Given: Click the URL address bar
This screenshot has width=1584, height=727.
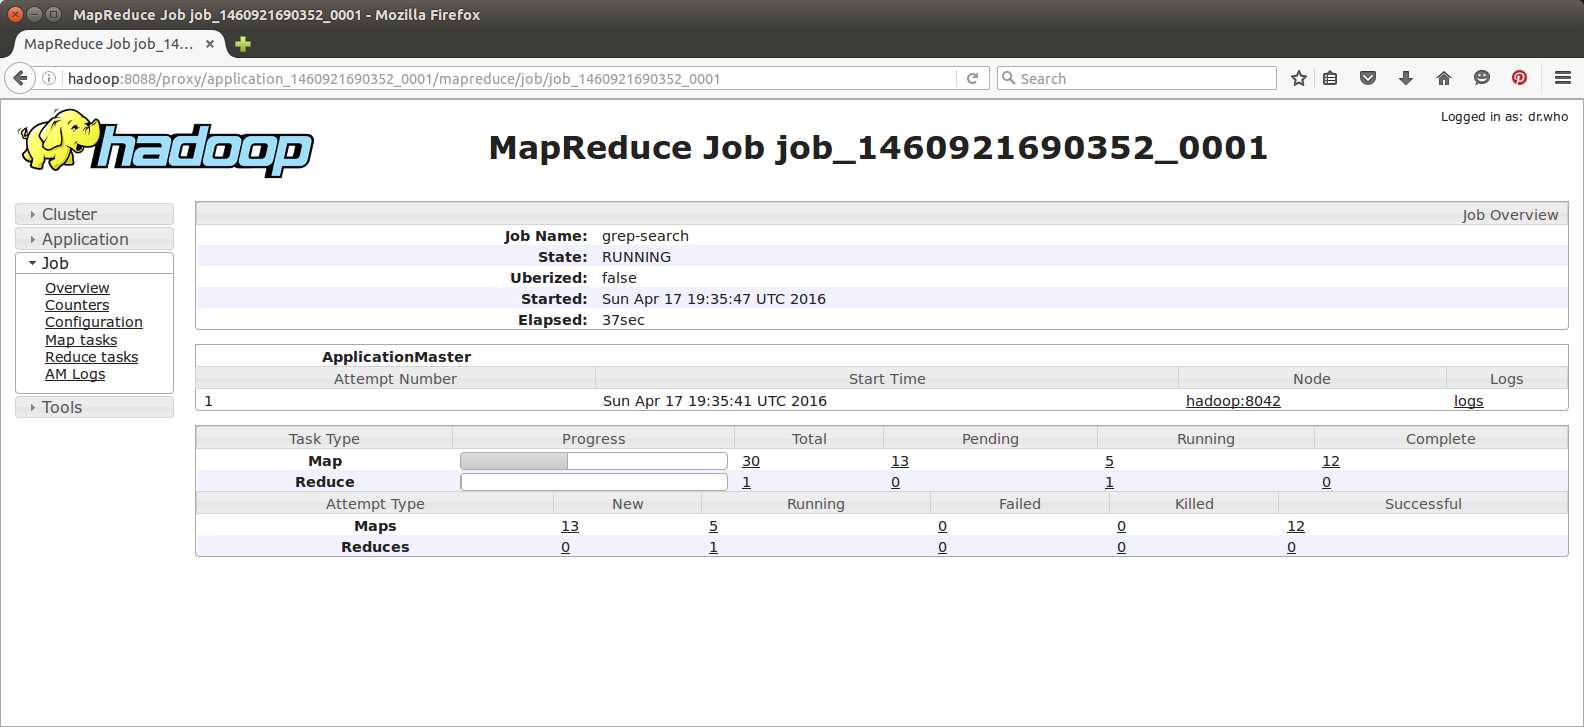Looking at the screenshot, I should 510,78.
